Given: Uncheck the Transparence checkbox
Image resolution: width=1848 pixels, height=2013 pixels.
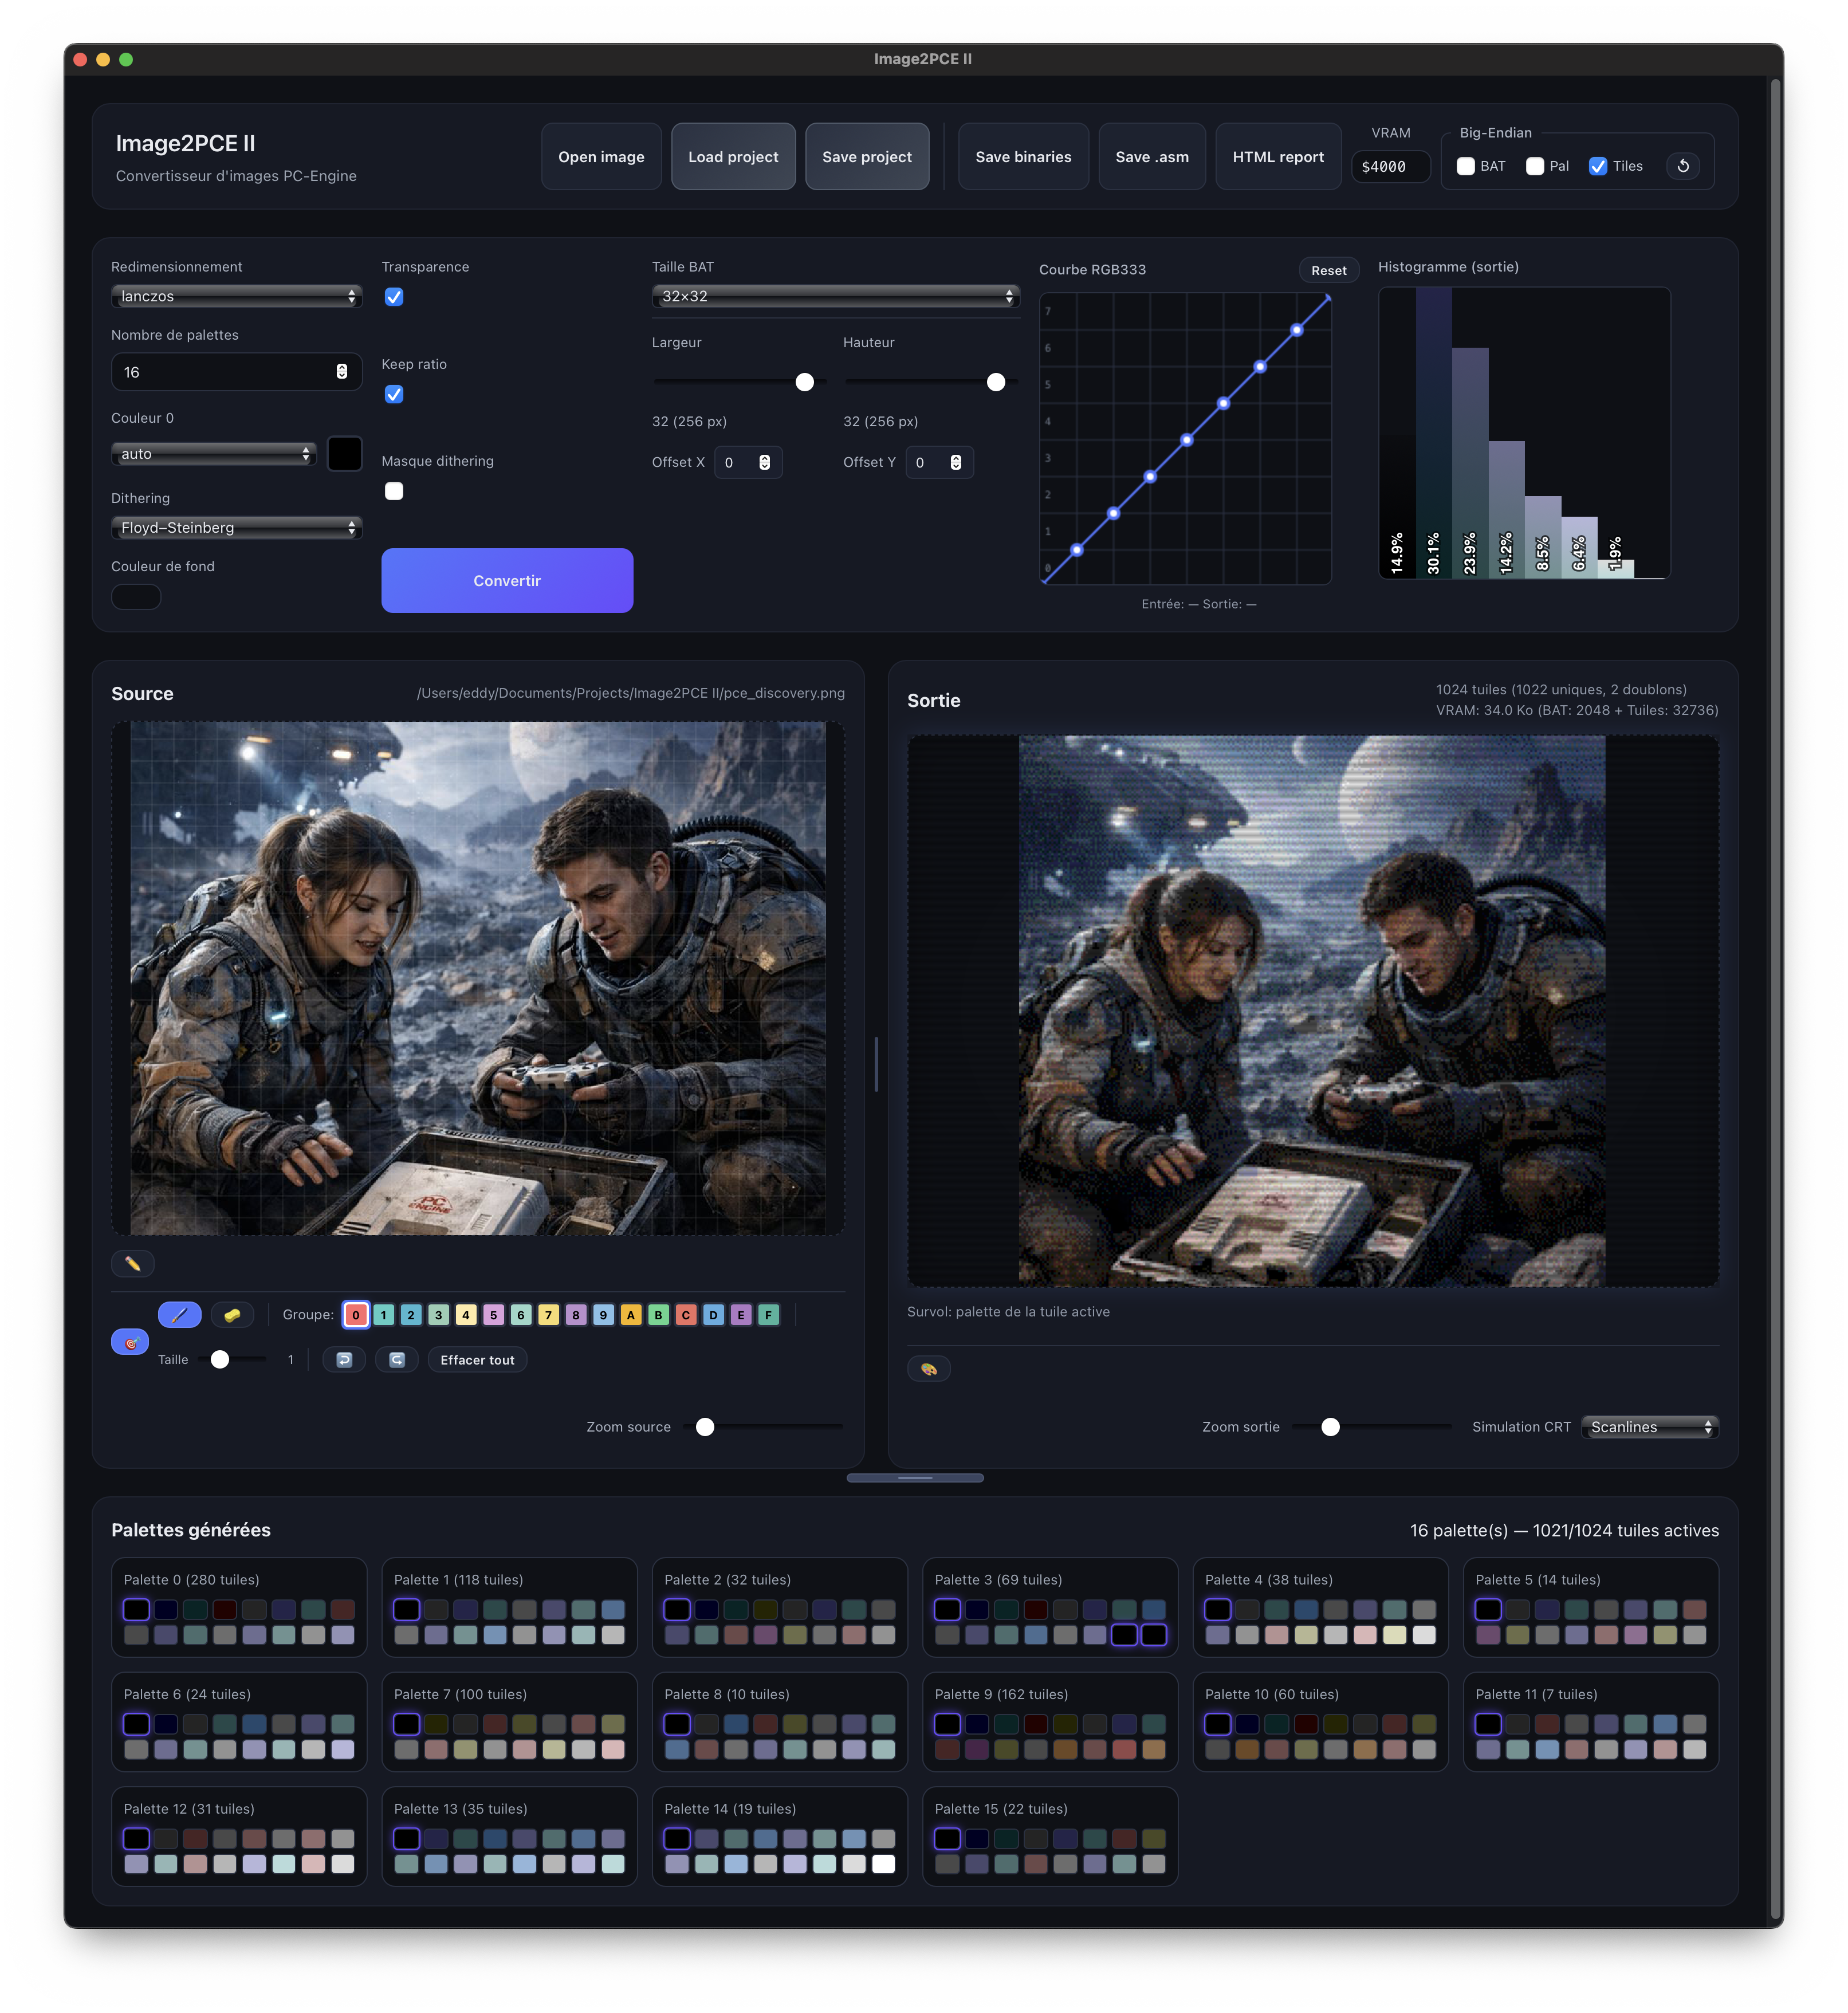Looking at the screenshot, I should click(x=394, y=297).
